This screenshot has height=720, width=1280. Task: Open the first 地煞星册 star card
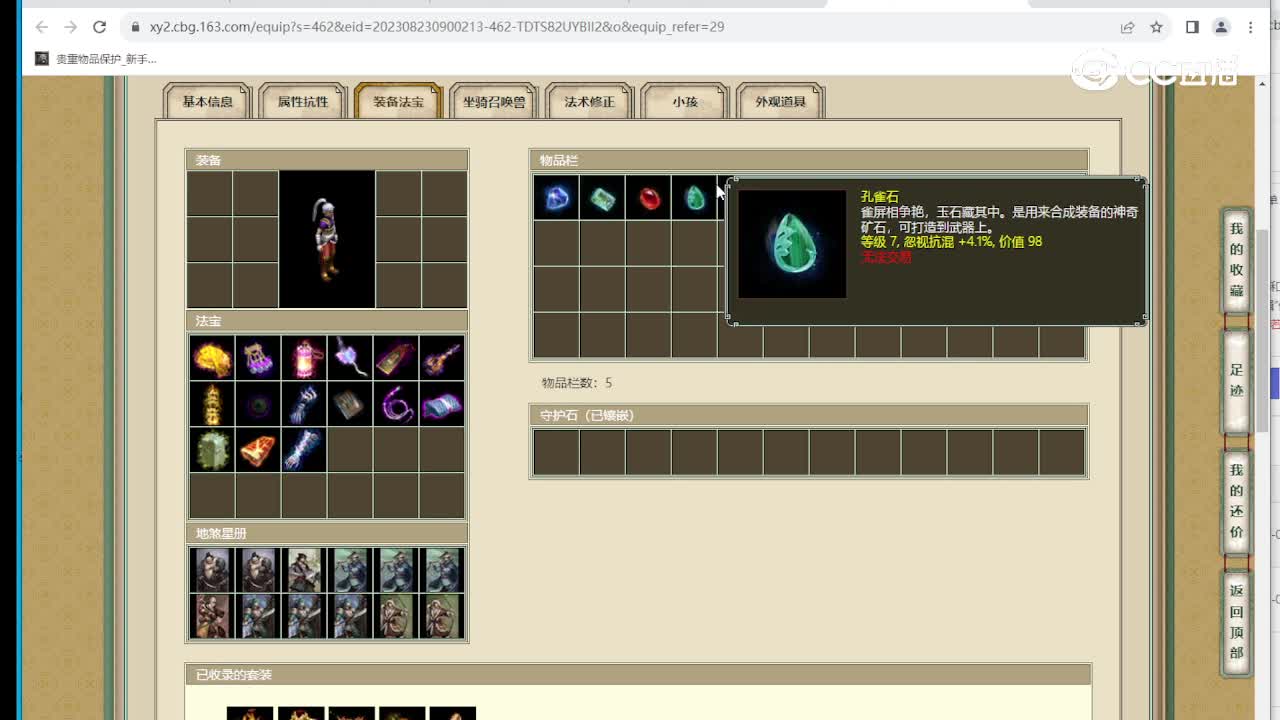click(x=212, y=570)
